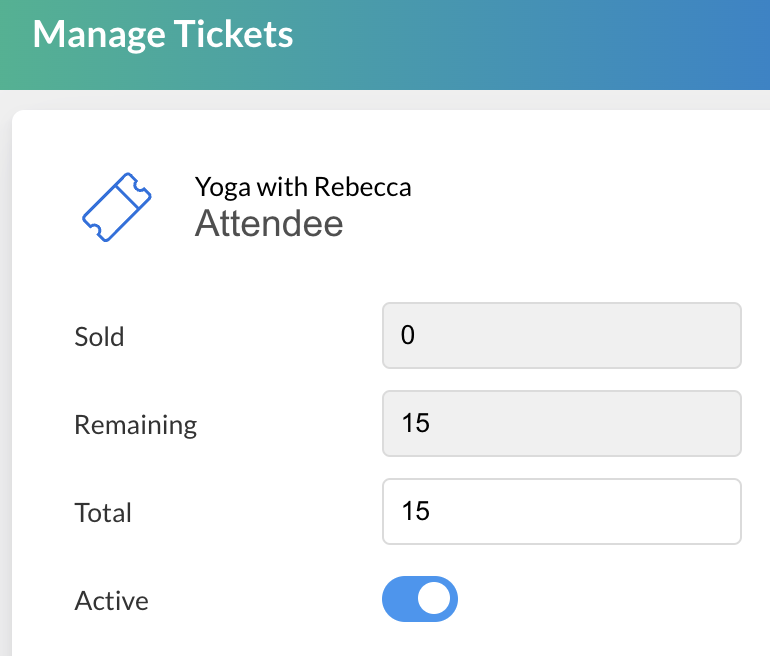Click the value 0 in Sold box

[x=407, y=335]
